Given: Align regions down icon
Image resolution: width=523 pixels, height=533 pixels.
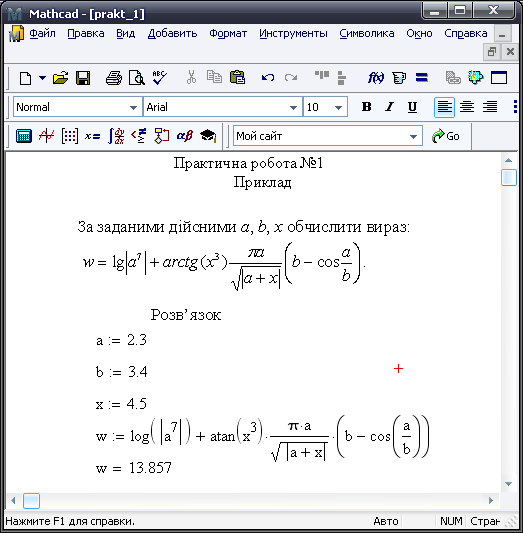Looking at the screenshot, I should (342, 78).
